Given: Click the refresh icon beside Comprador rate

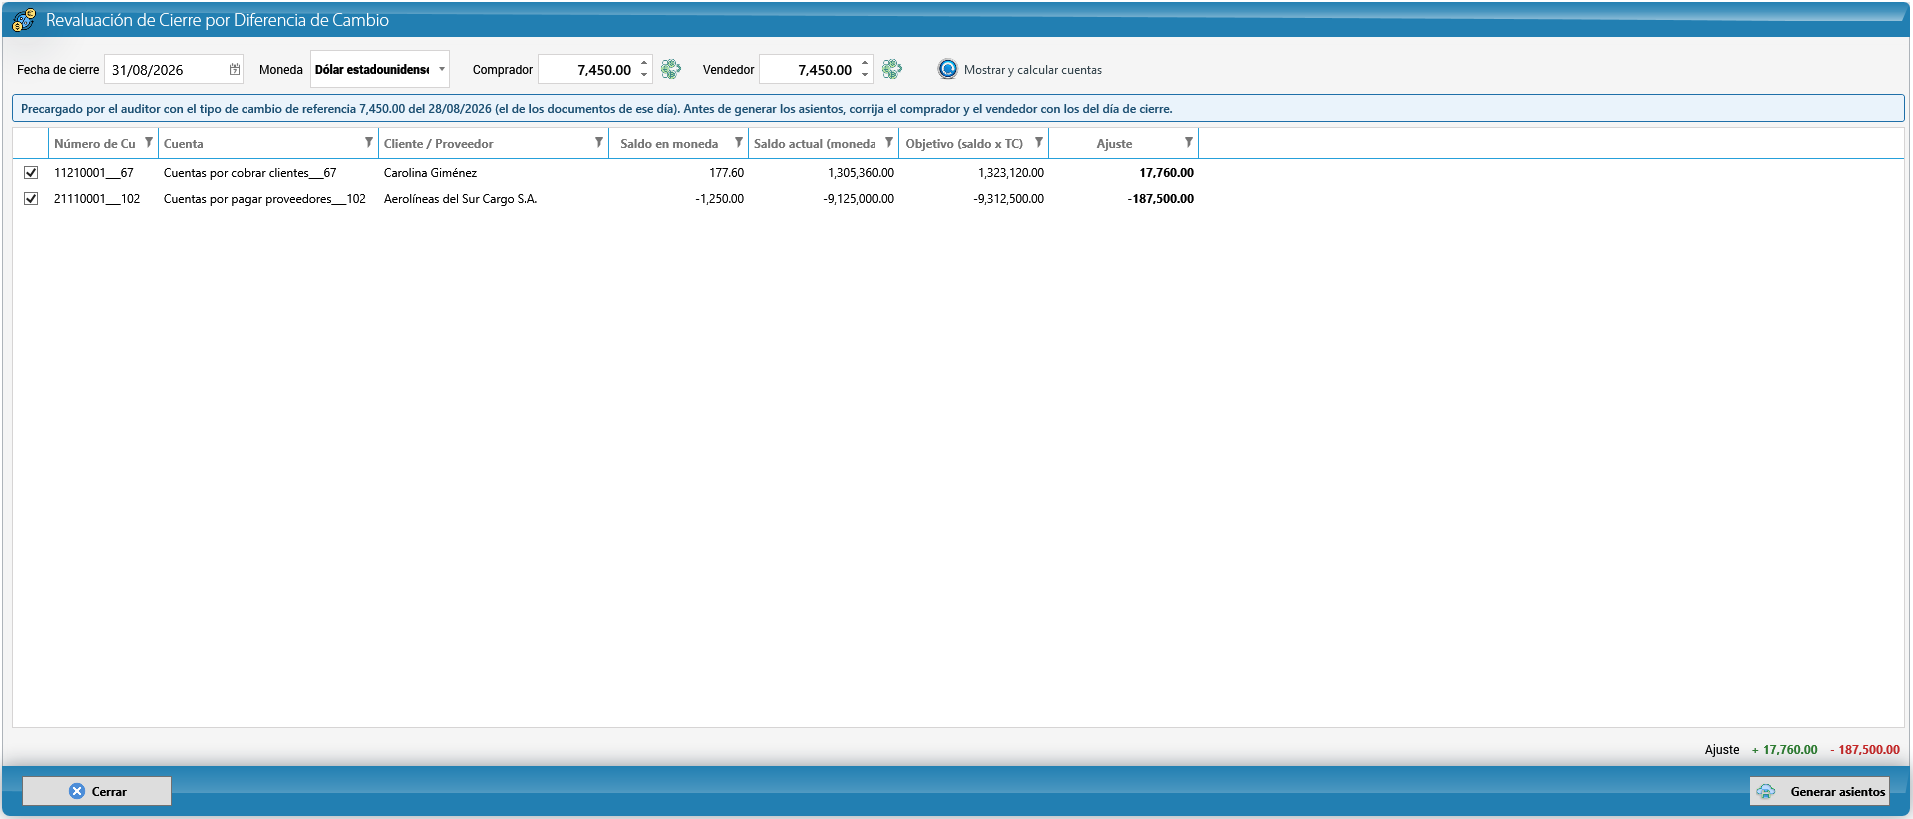Looking at the screenshot, I should pyautogui.click(x=671, y=69).
